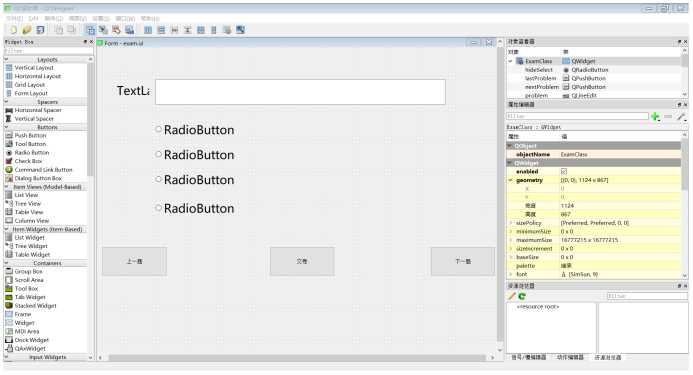Click the line edit next to TextLabel
The image size is (693, 375).
click(300, 92)
